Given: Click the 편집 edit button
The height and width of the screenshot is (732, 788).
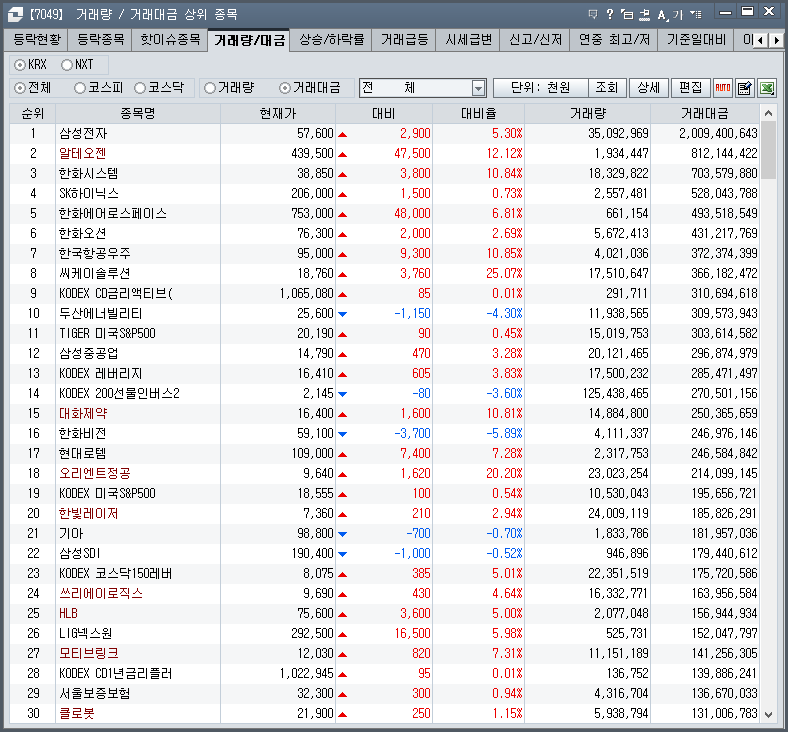Looking at the screenshot, I should point(691,88).
